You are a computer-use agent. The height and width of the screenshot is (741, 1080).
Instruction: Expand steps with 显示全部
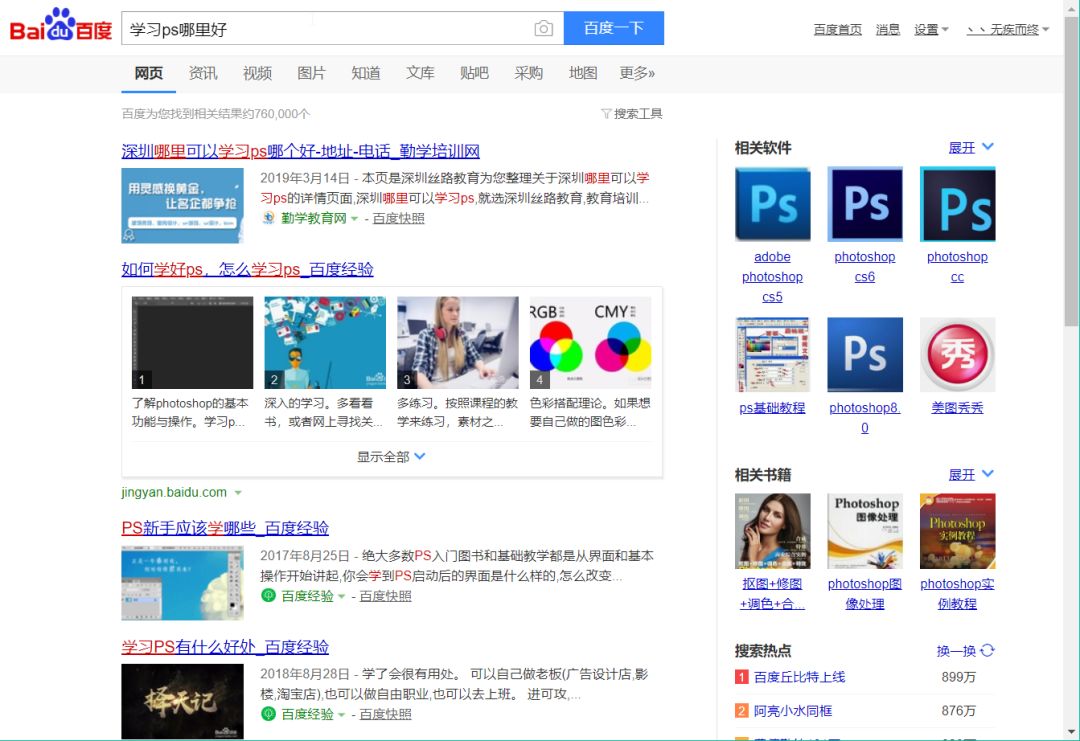(x=391, y=457)
